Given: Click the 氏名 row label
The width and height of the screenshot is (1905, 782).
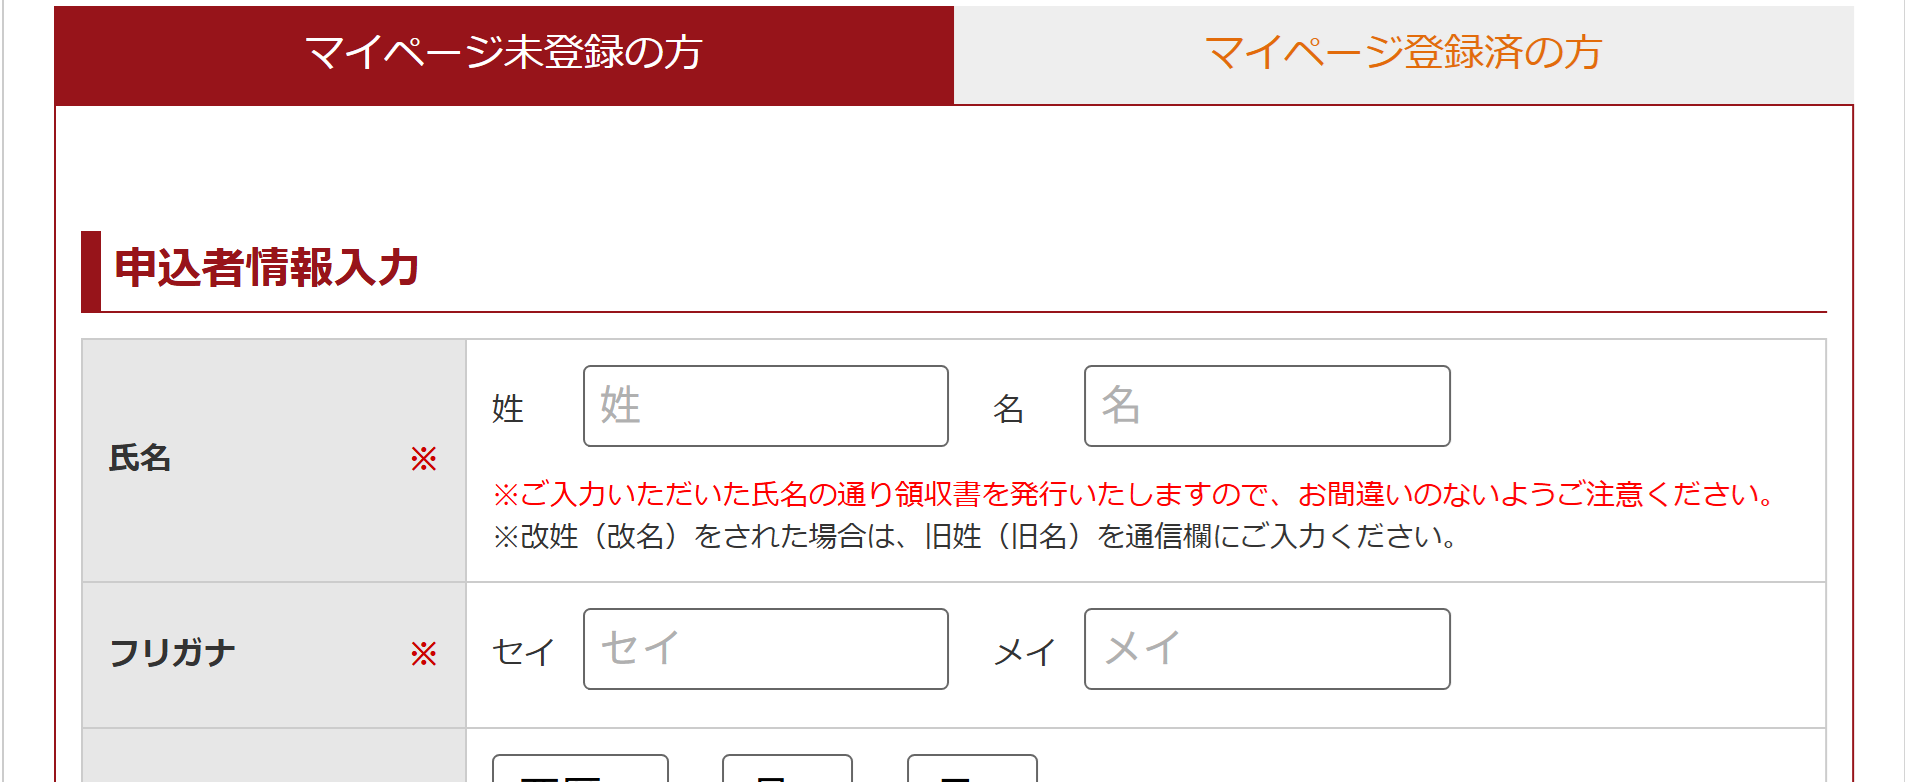Looking at the screenshot, I should pyautogui.click(x=140, y=458).
